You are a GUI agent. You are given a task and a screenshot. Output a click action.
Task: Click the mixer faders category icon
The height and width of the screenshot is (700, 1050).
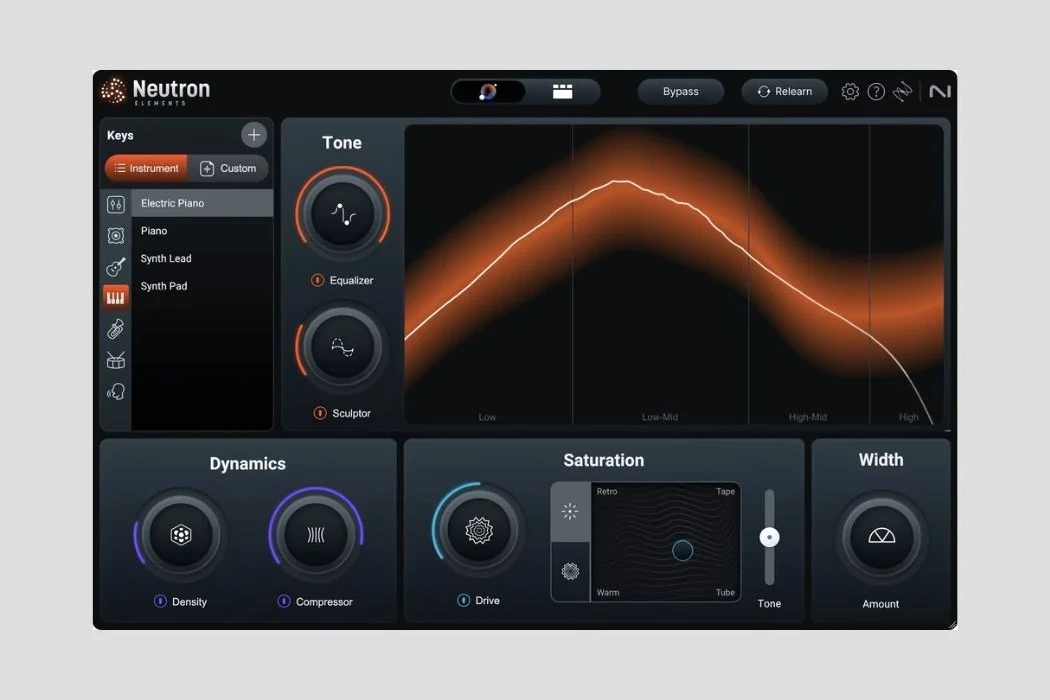click(x=116, y=204)
